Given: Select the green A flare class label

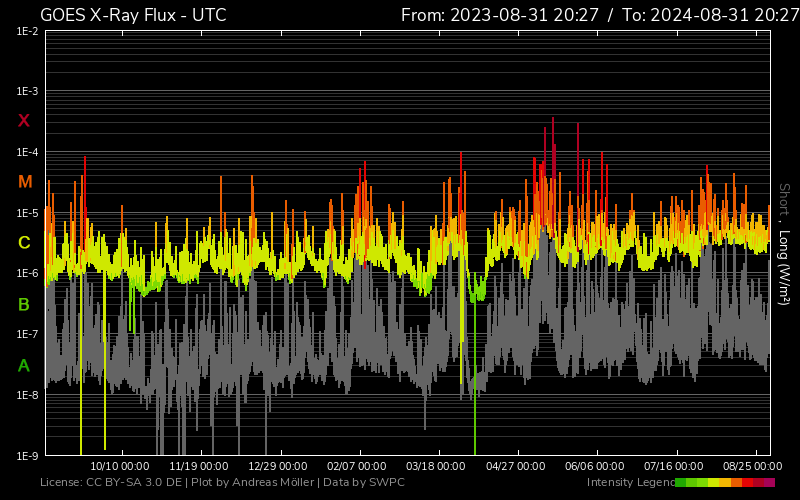Looking at the screenshot, I should pyautogui.click(x=24, y=366).
